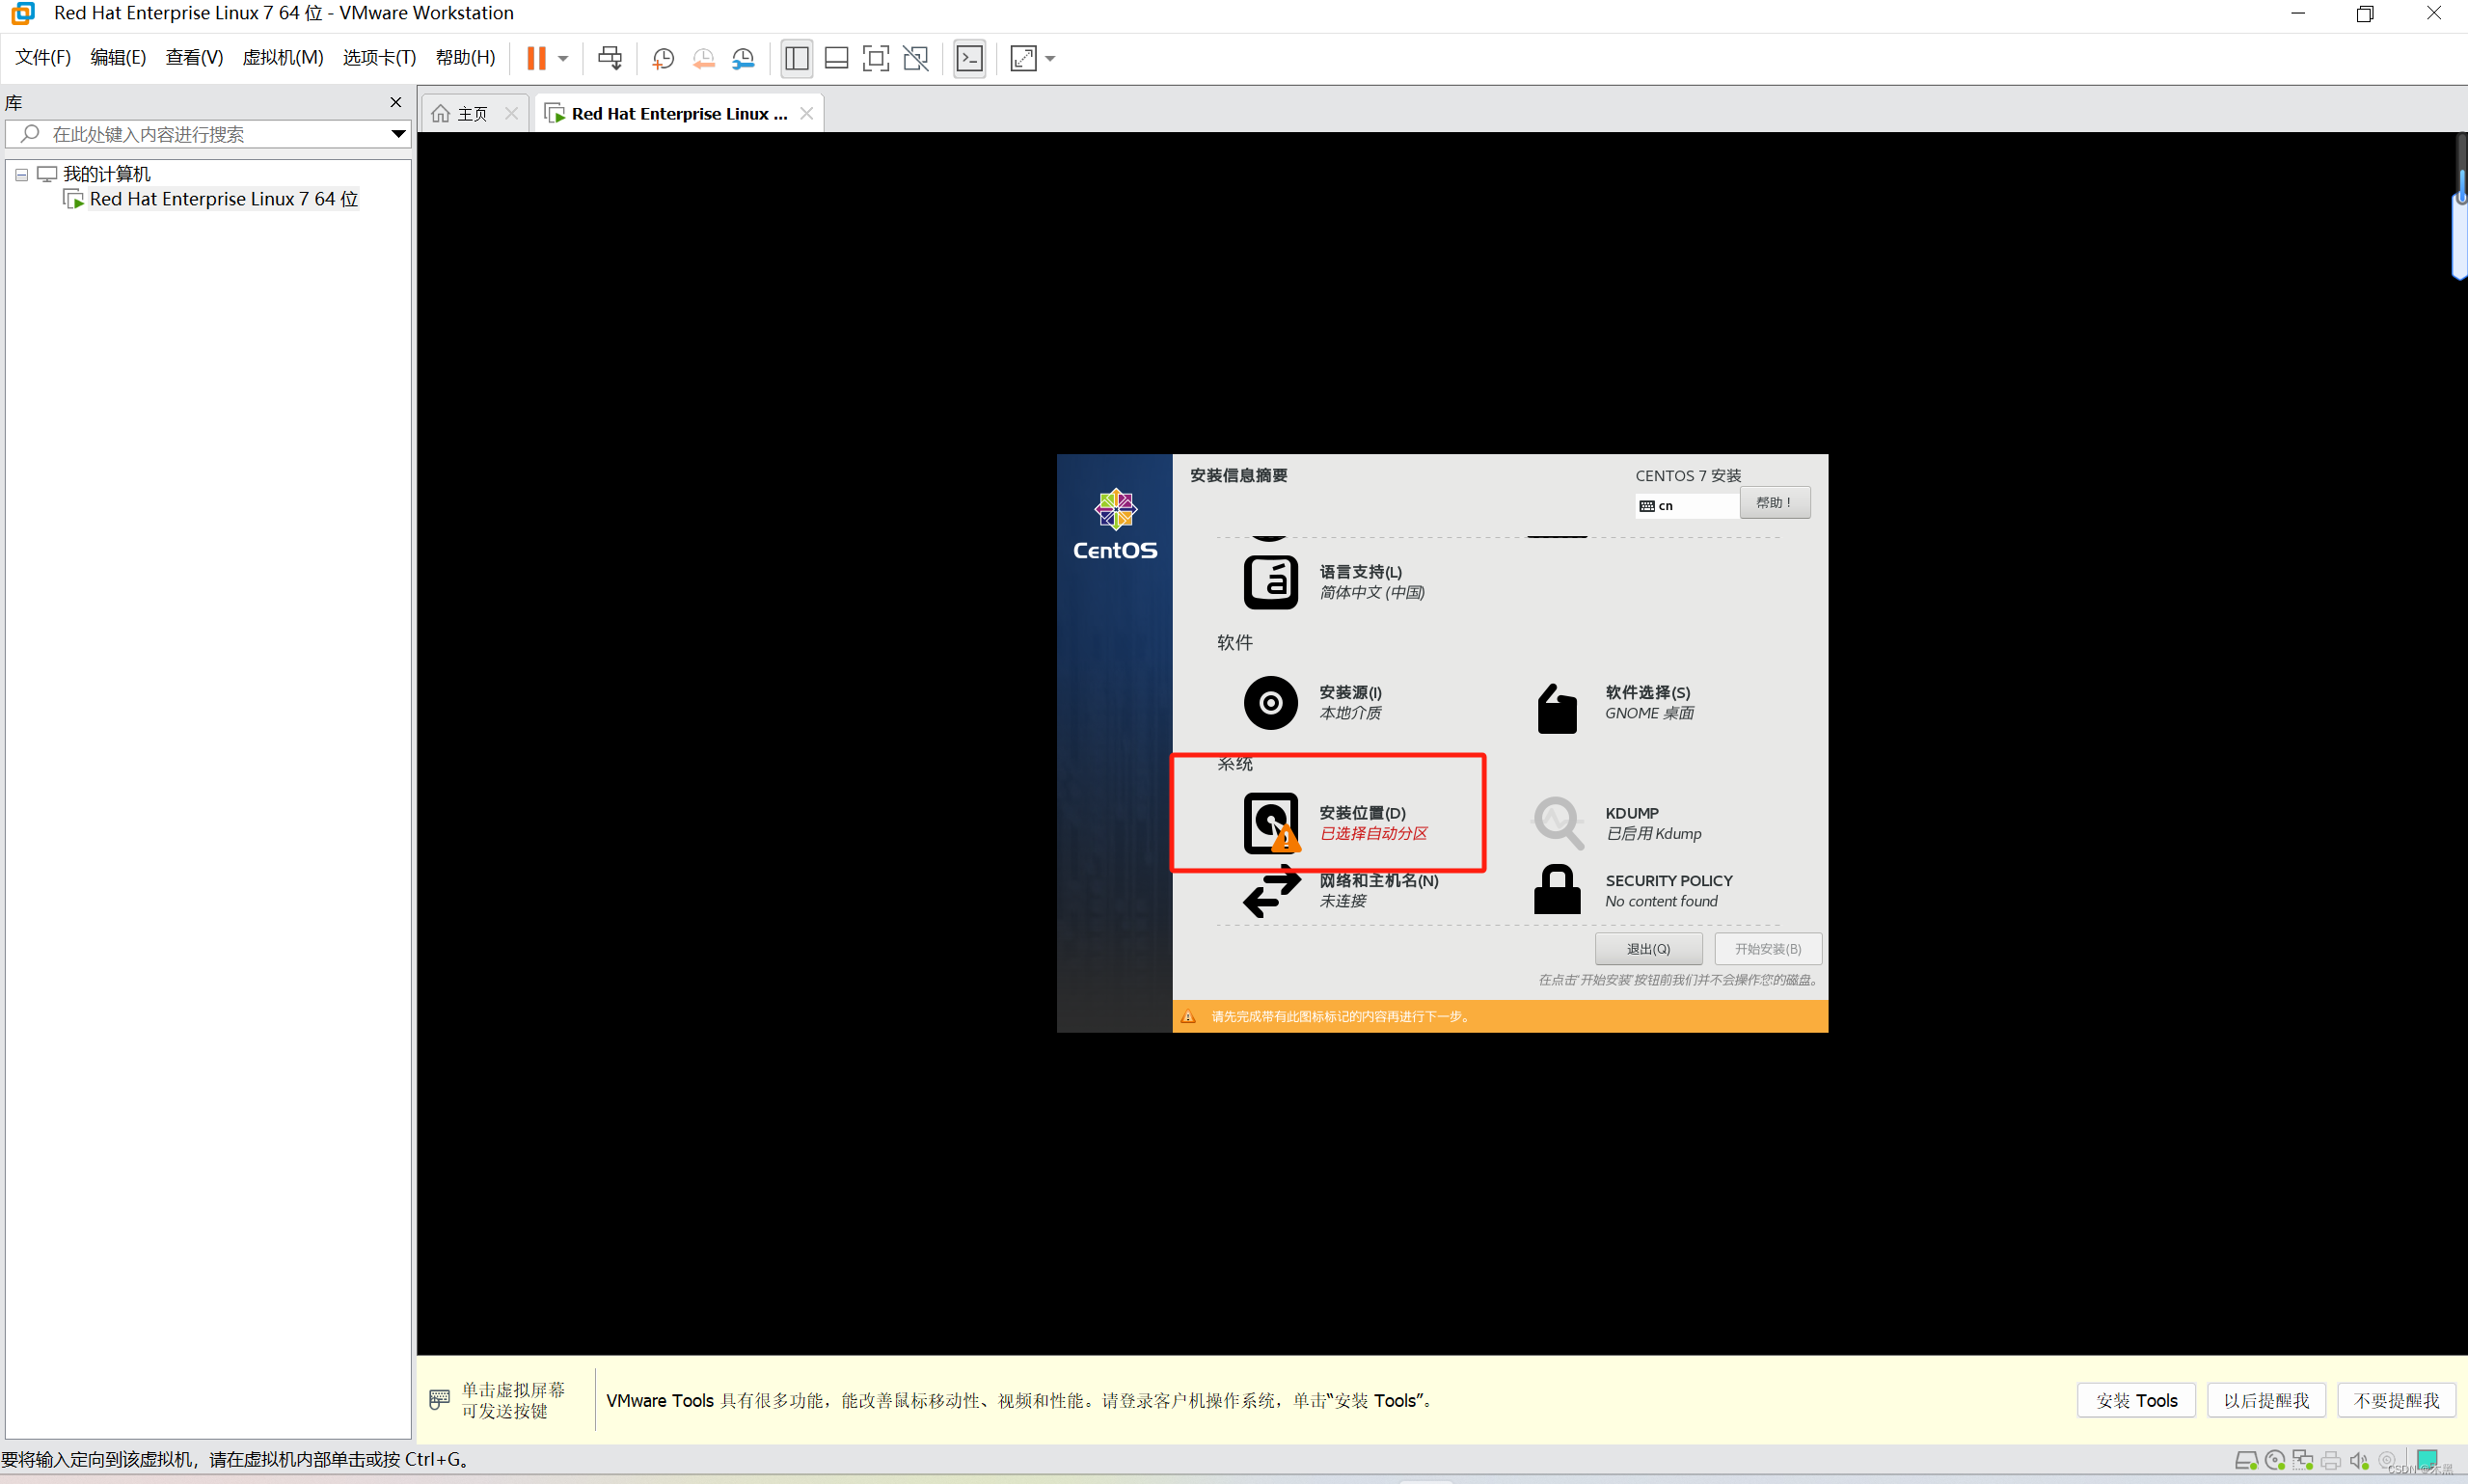Enter full screen mode icon
Image resolution: width=2468 pixels, height=1484 pixels.
pos(875,58)
